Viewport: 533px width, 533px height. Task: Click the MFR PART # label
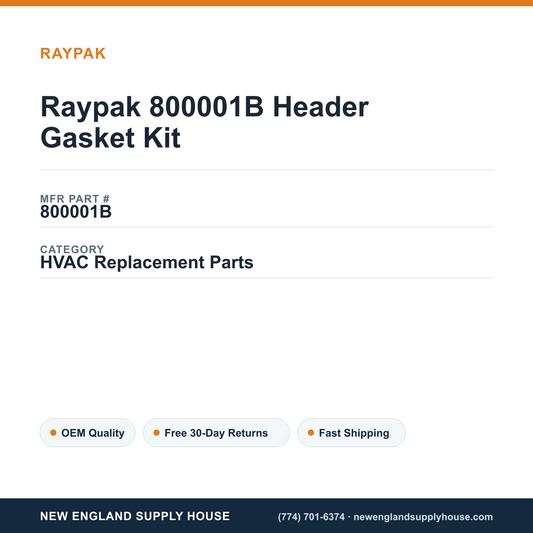click(x=75, y=199)
